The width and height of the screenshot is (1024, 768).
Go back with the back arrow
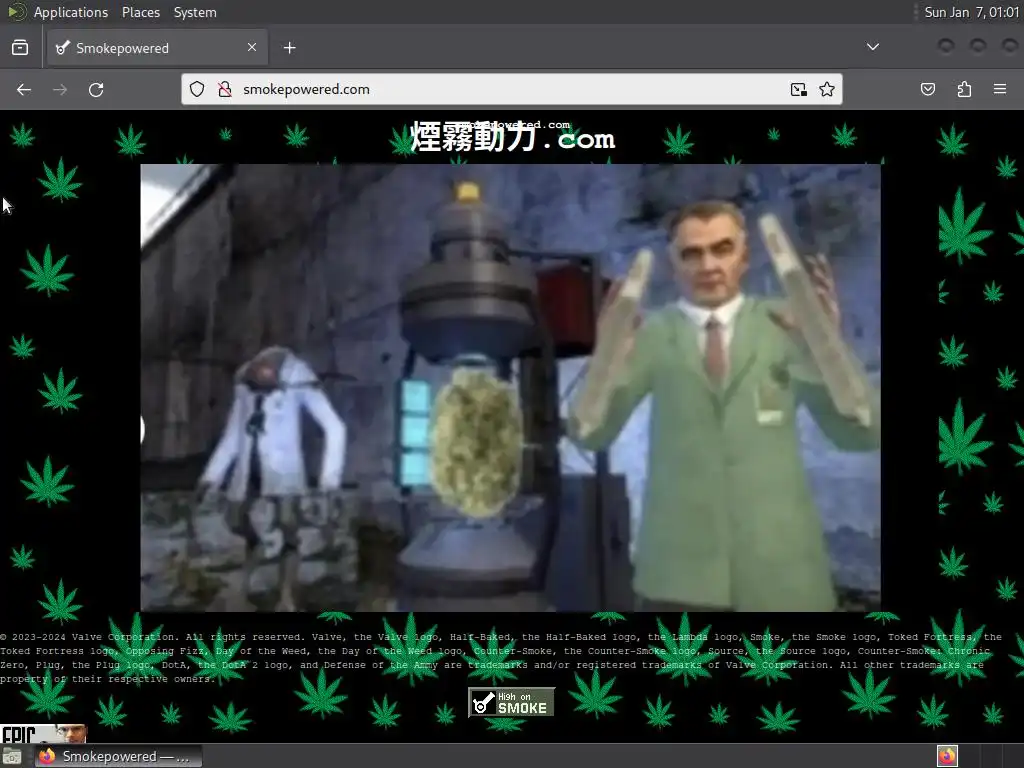(24, 89)
